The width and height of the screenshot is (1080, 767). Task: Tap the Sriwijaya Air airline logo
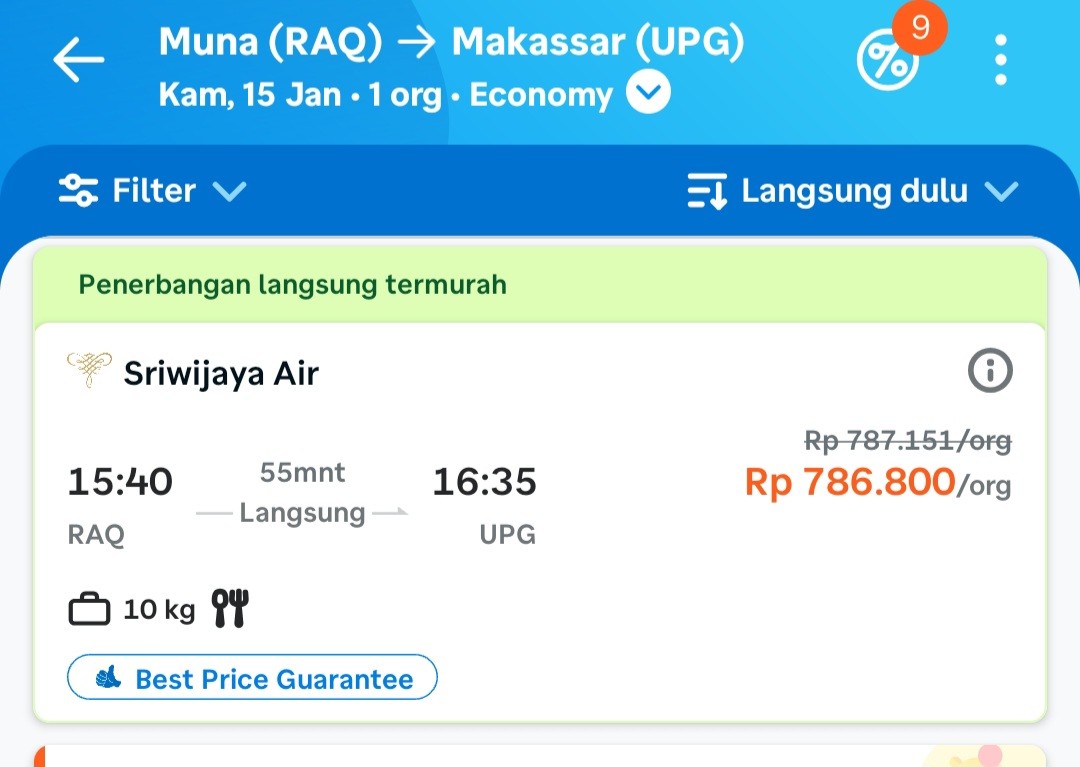pos(89,370)
